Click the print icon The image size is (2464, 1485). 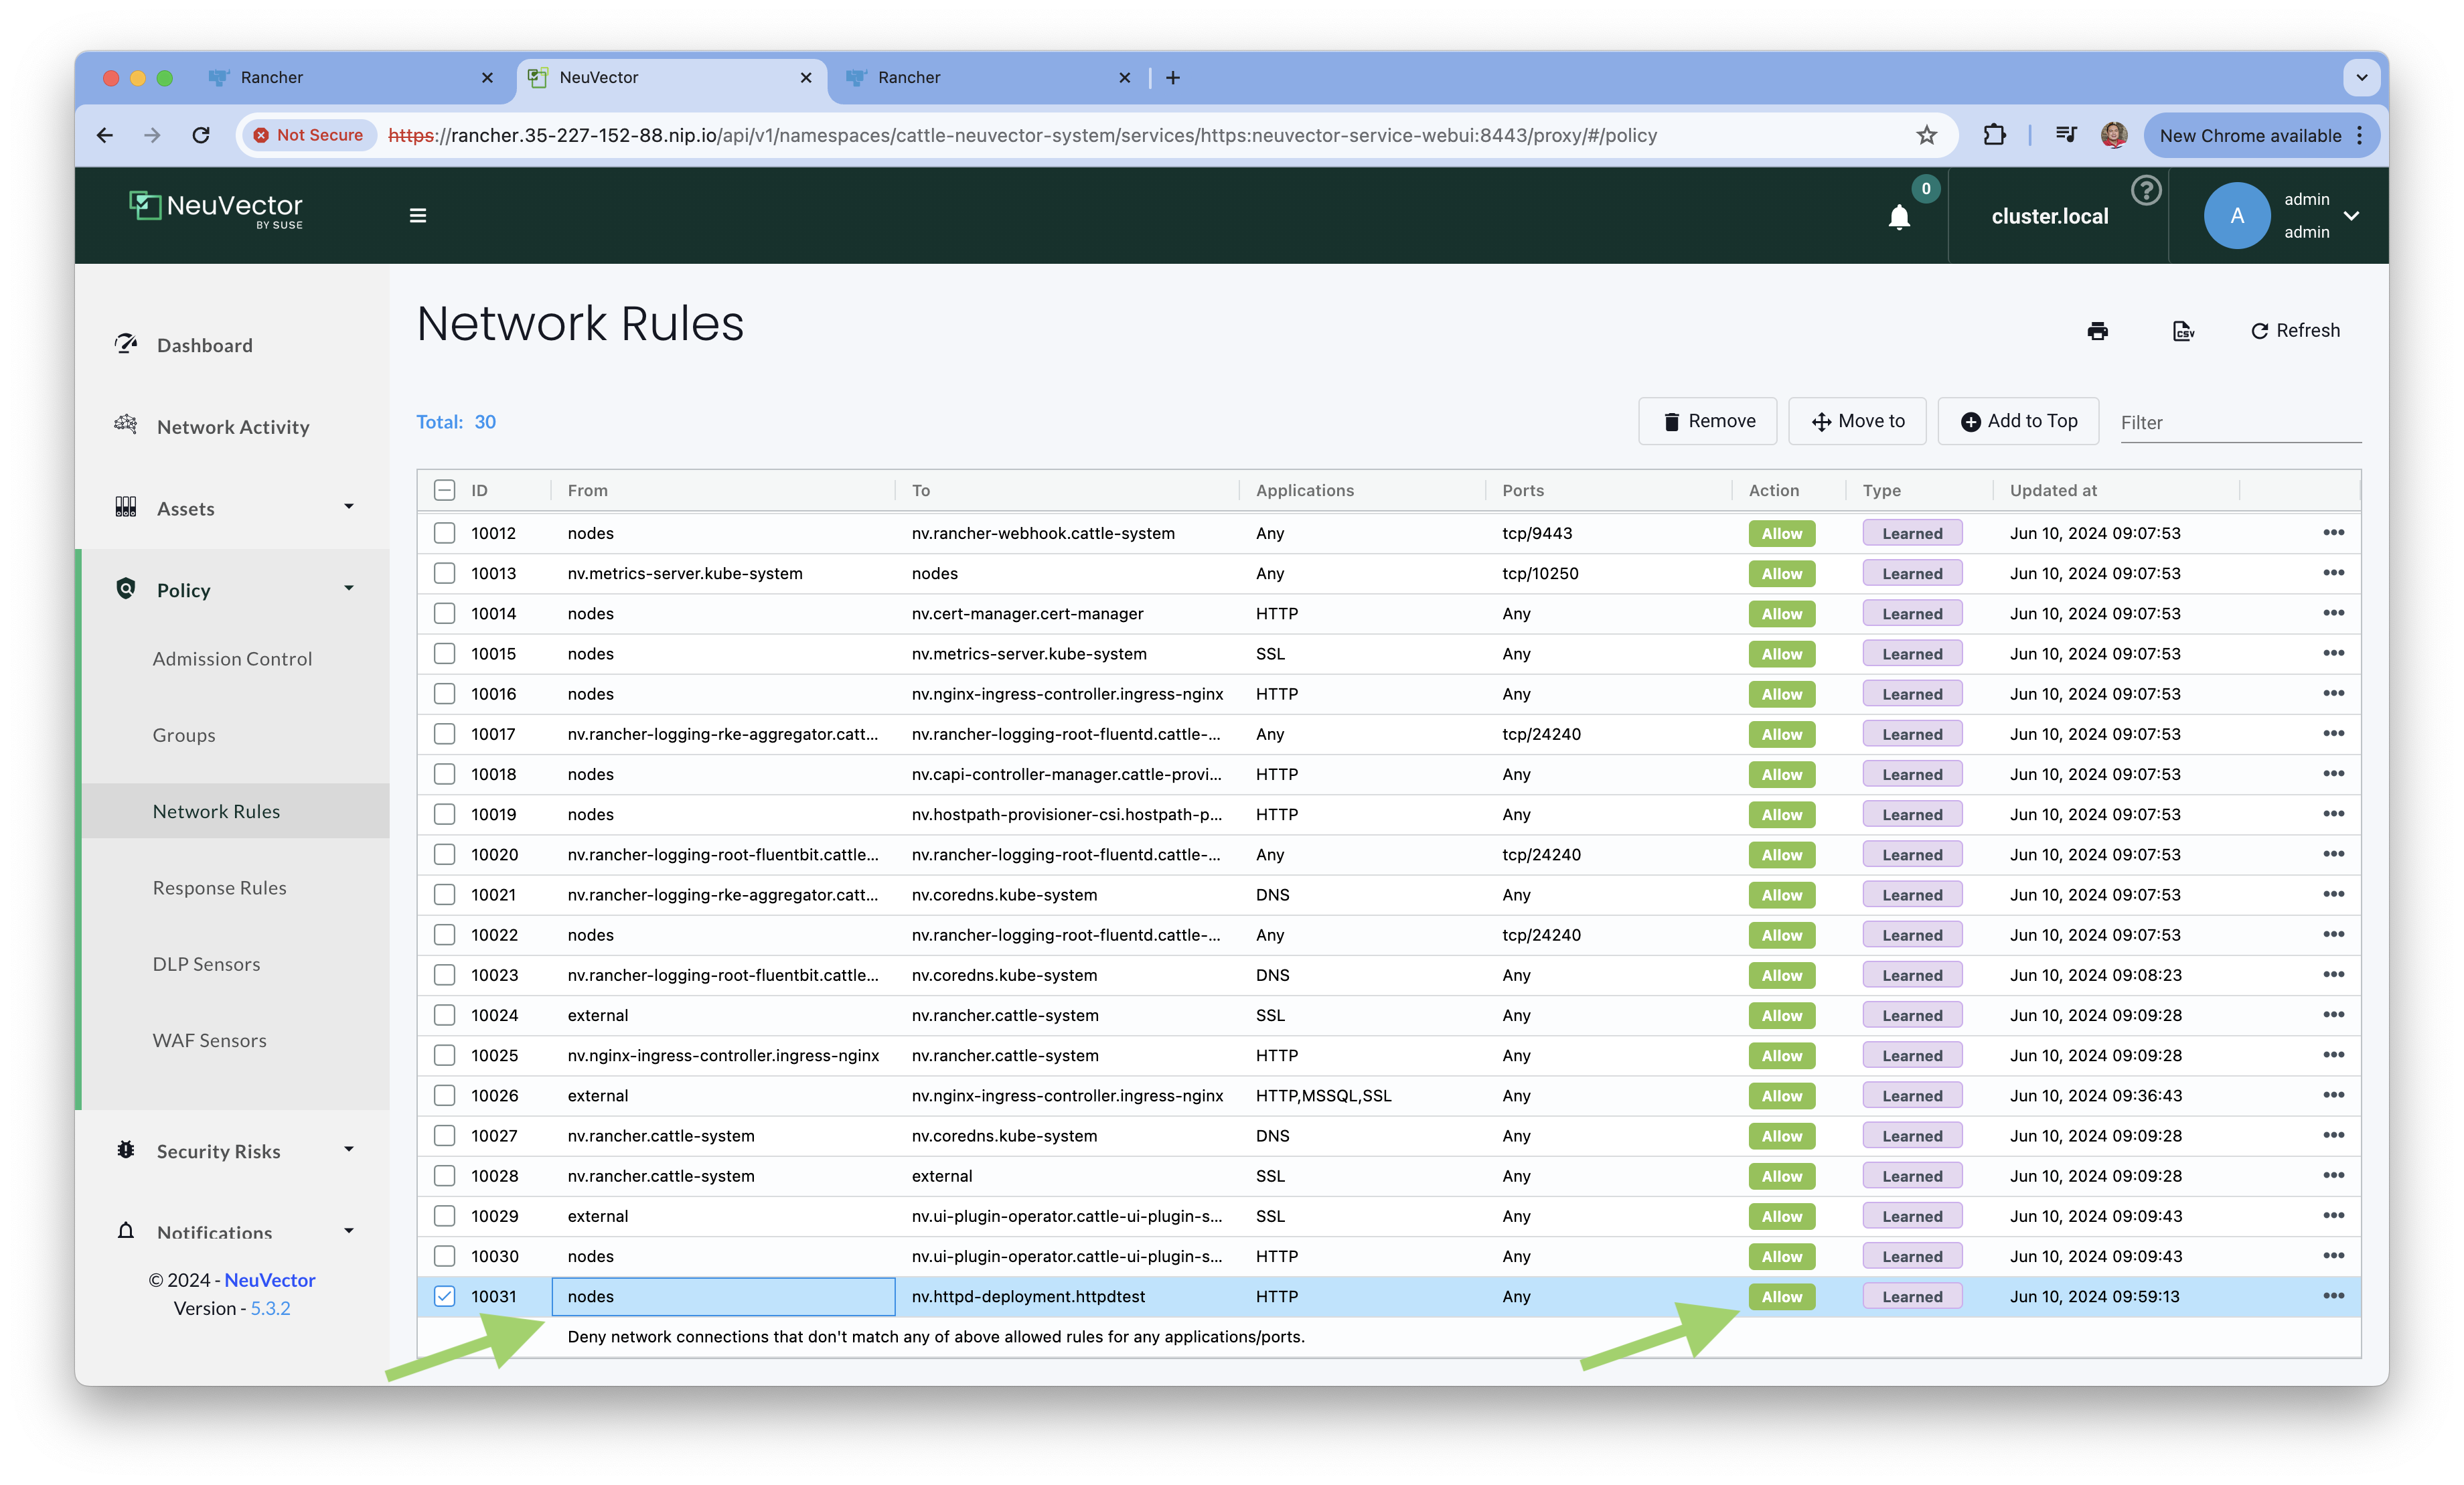pyautogui.click(x=2097, y=331)
